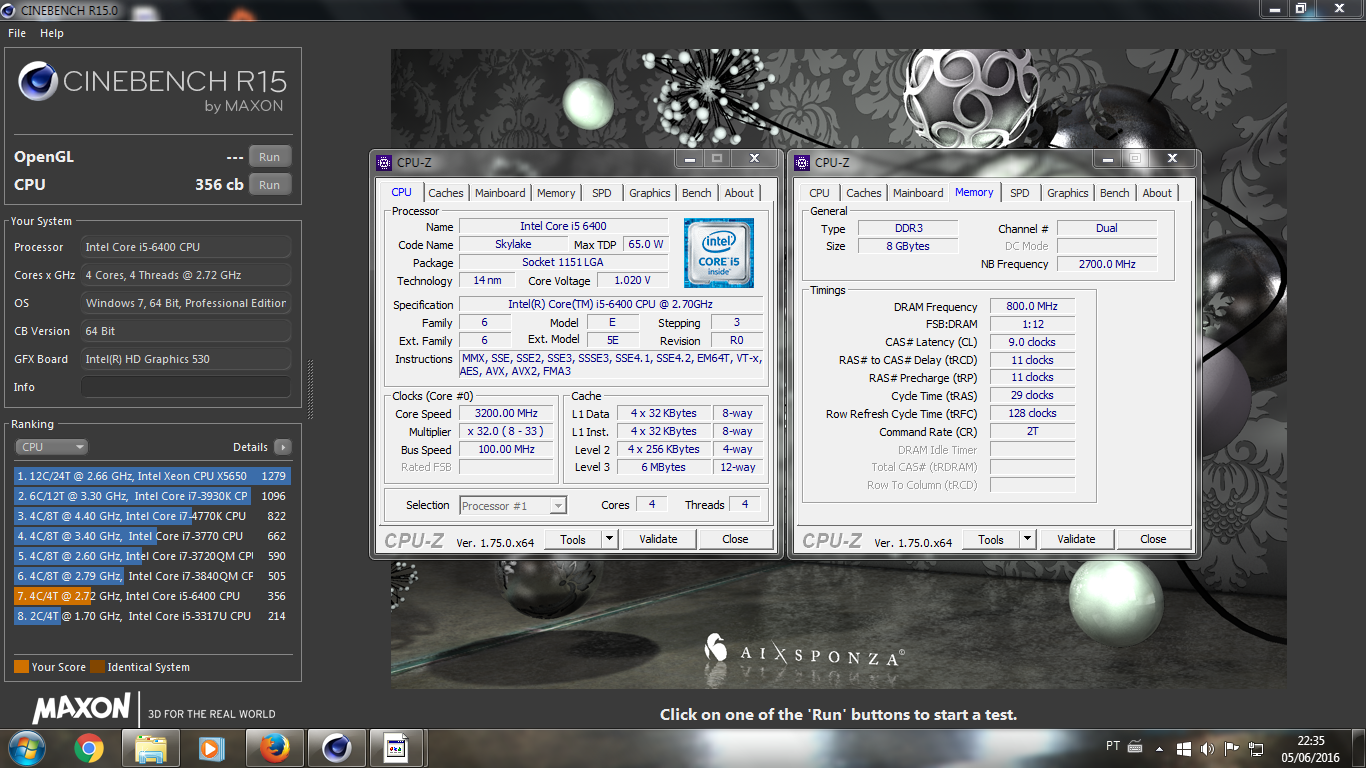Open network connection tray icon
Viewport: 1366px width, 768px height.
pyautogui.click(x=1255, y=748)
